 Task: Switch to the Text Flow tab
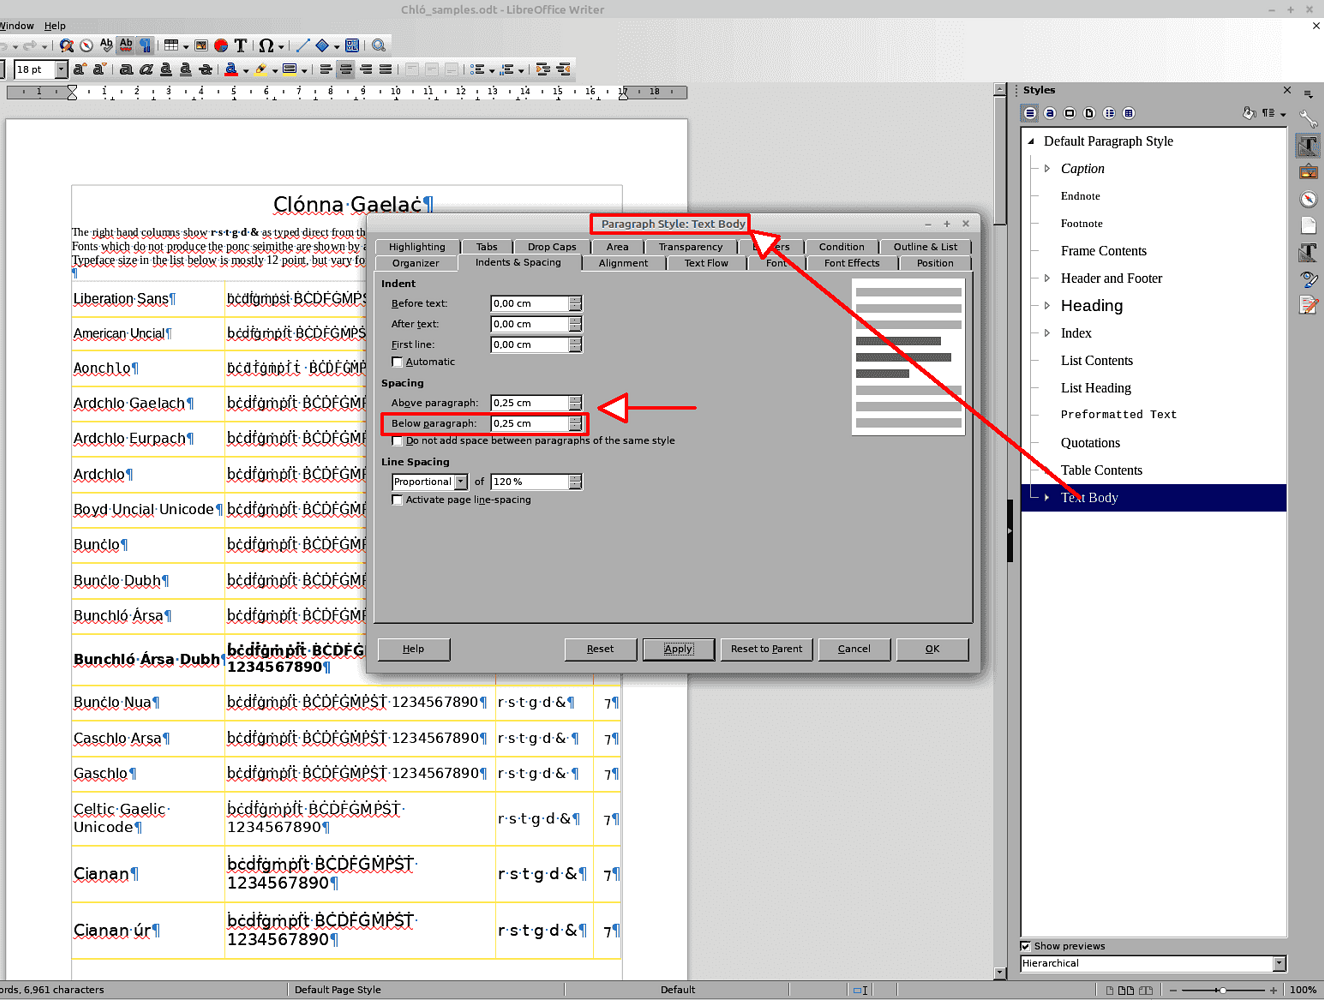tap(705, 262)
